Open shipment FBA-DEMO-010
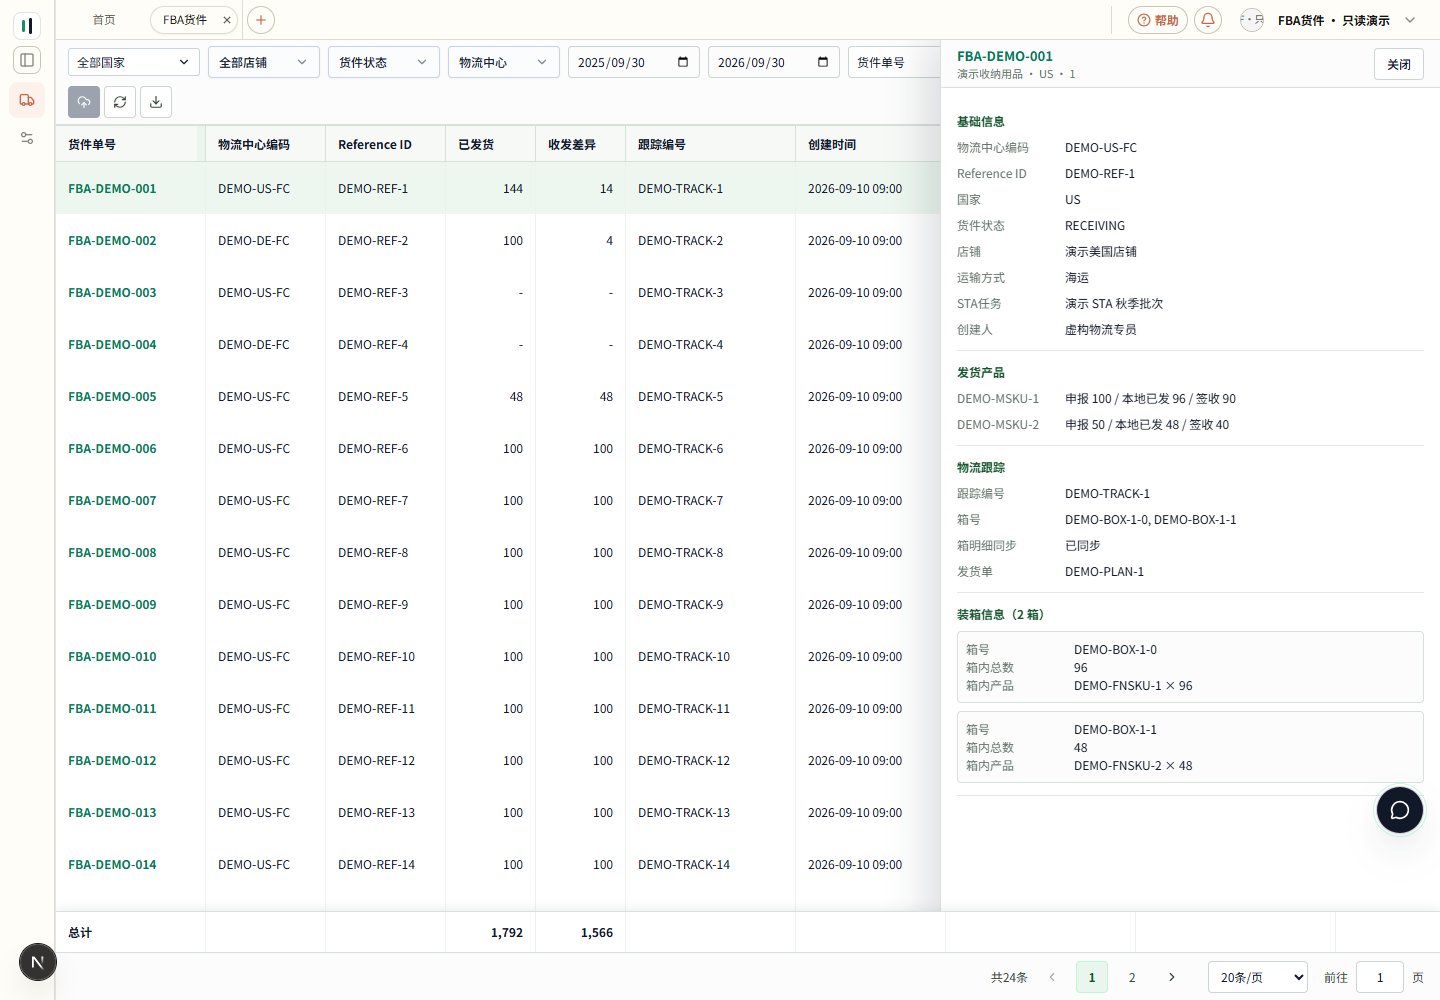Viewport: 1440px width, 1000px height. 112,657
